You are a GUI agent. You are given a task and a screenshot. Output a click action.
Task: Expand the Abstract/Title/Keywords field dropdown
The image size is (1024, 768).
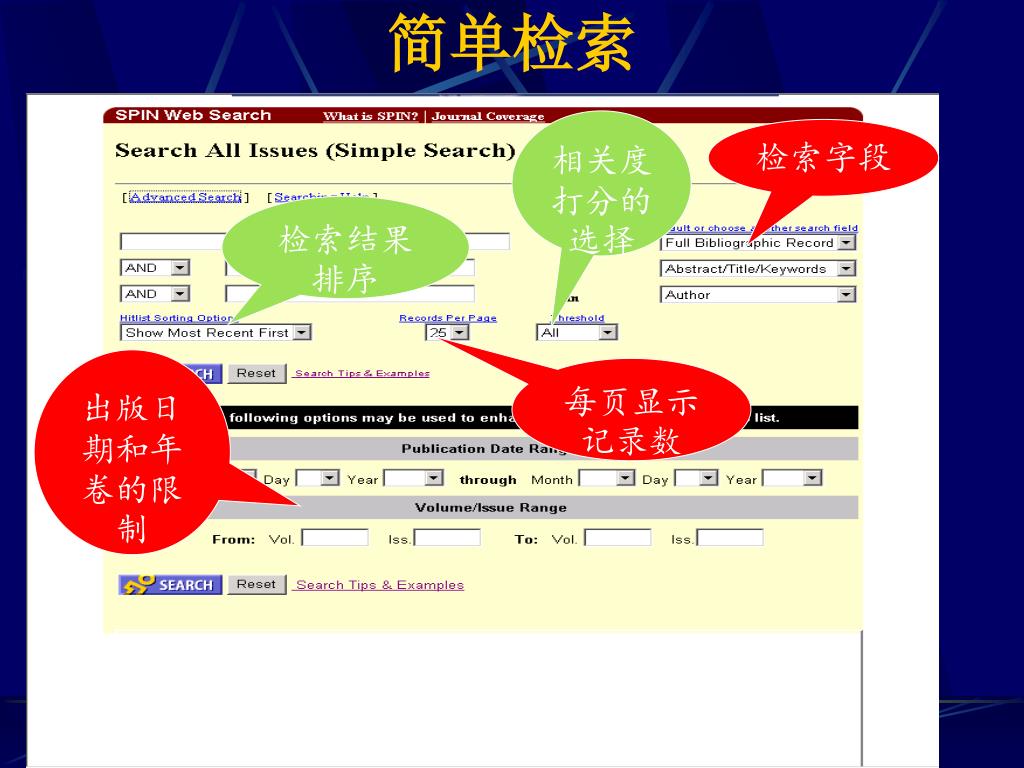click(x=758, y=268)
